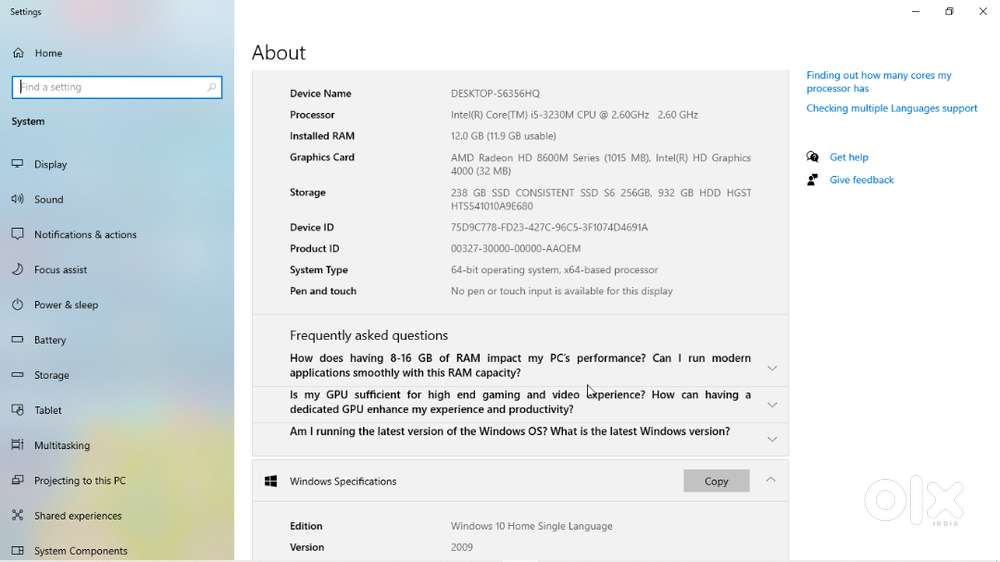This screenshot has width=1000, height=562.
Task: Click the Battery icon
Action: pos(18,339)
